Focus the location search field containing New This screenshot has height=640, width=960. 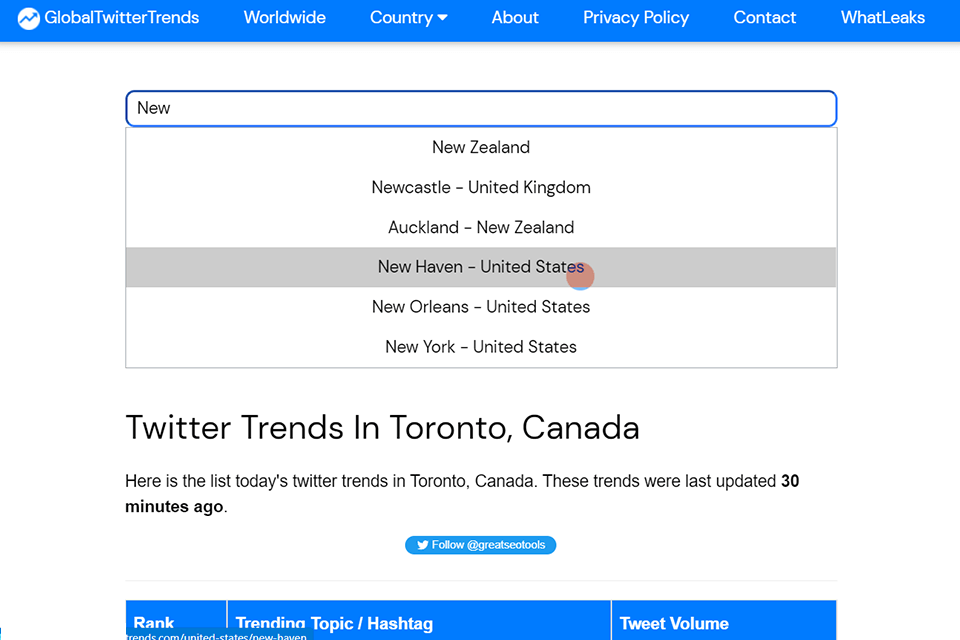[x=481, y=108]
